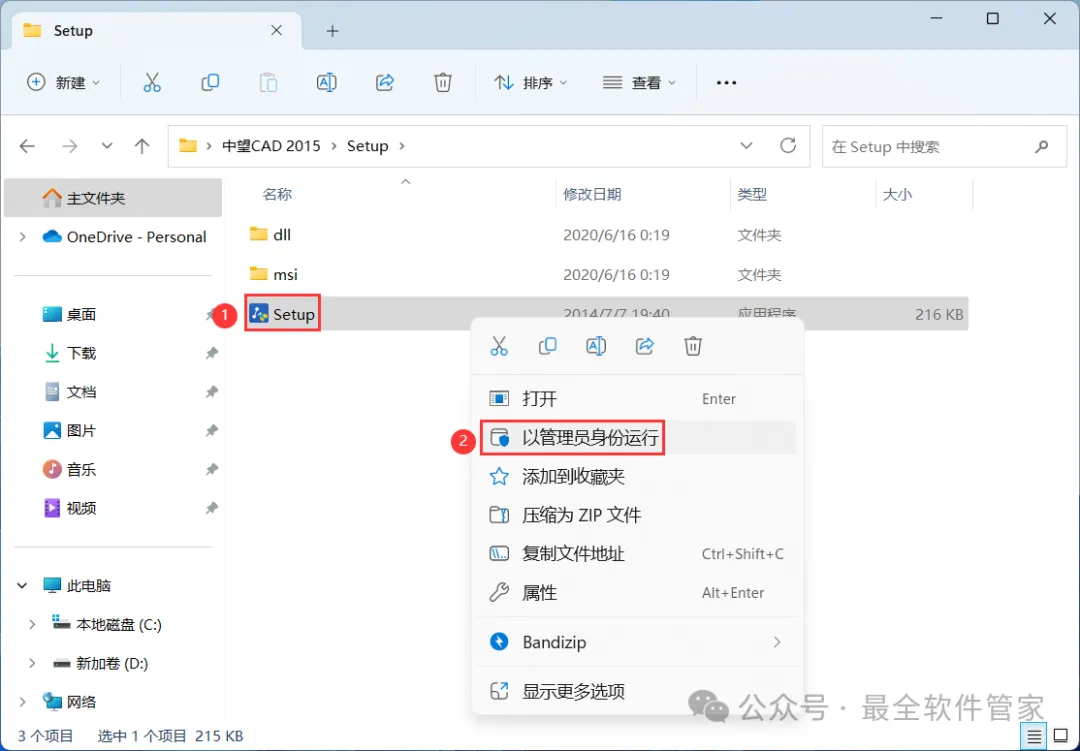The height and width of the screenshot is (751, 1080).
Task: Go up one folder level
Action: (x=142, y=146)
